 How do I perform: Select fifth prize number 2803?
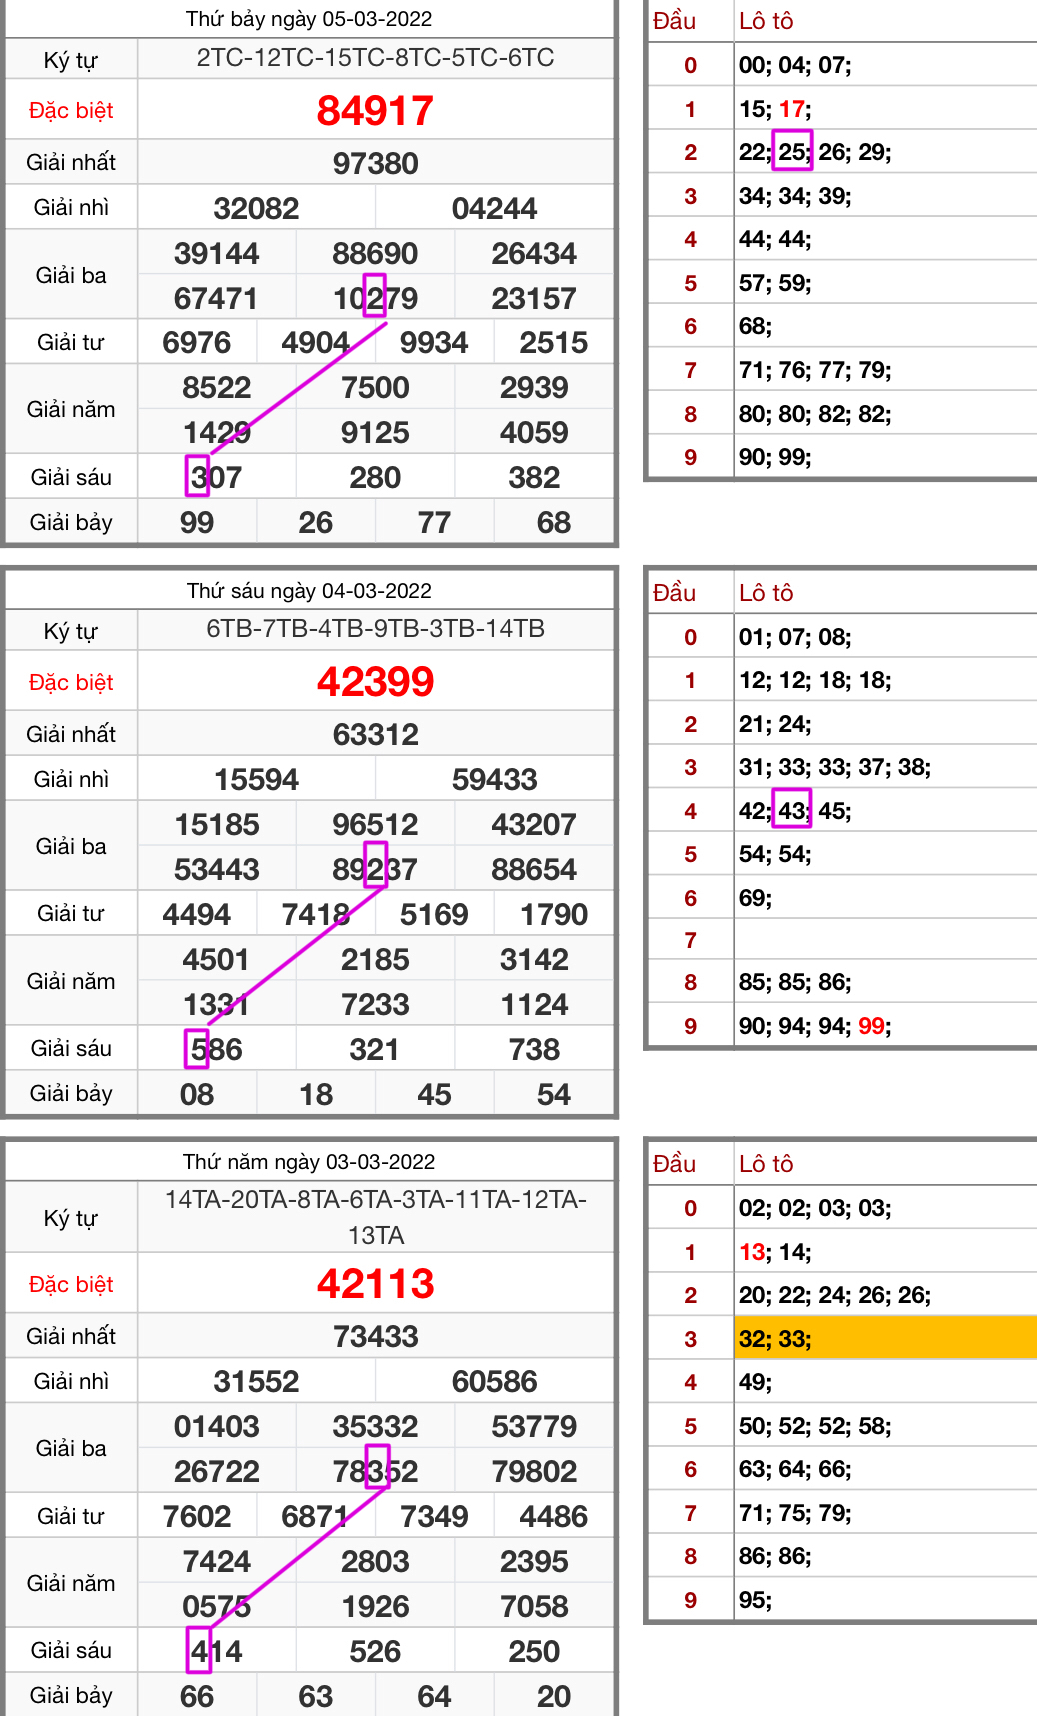(375, 1561)
